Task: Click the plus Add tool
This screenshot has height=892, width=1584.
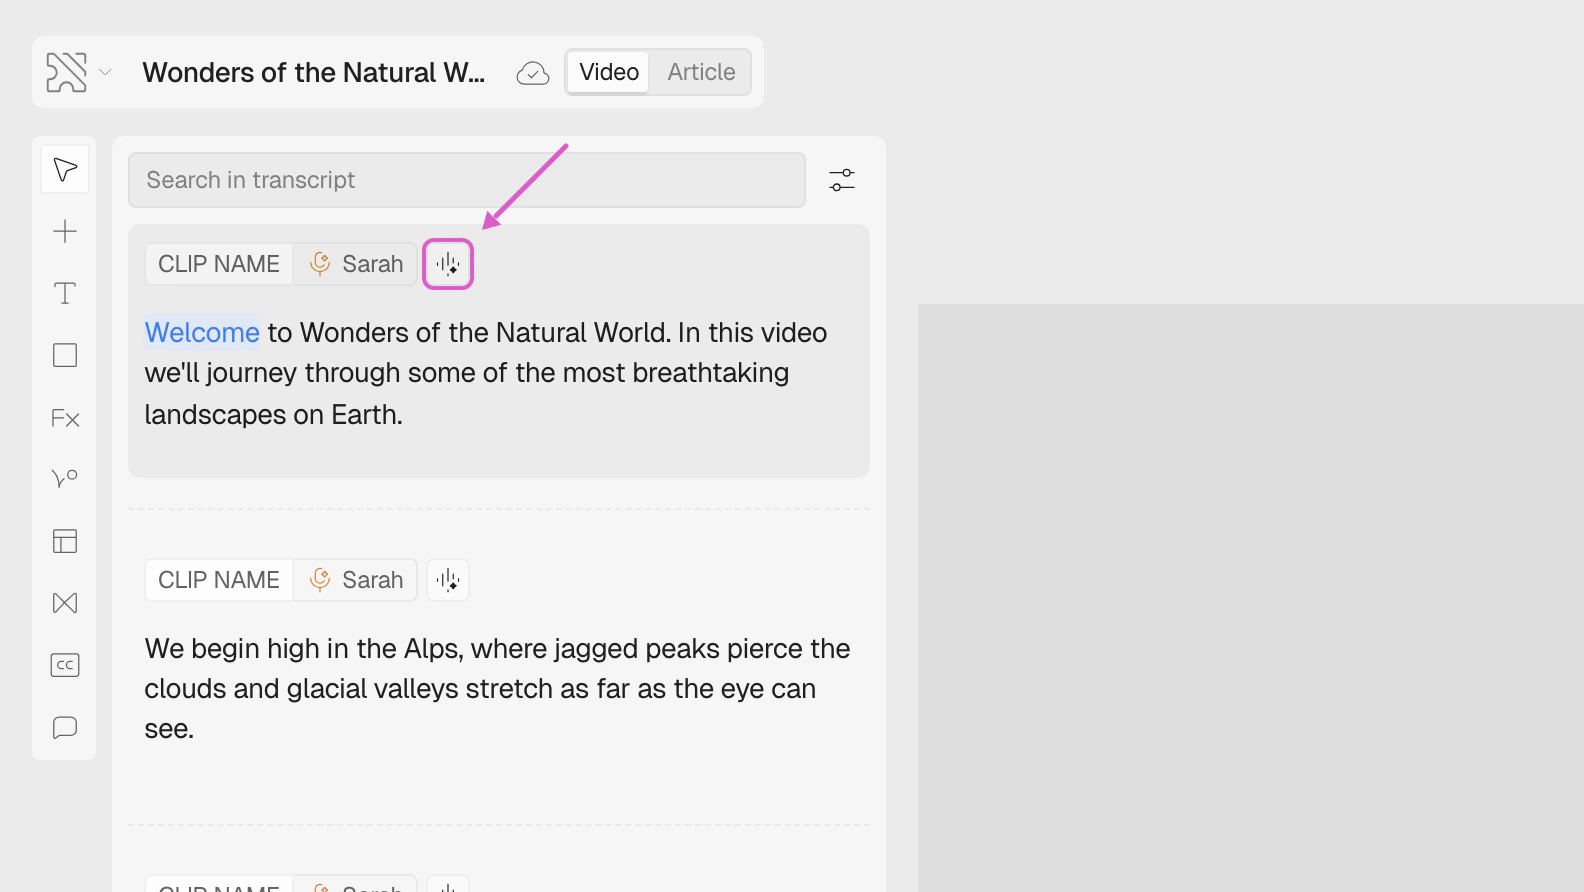Action: tap(65, 231)
